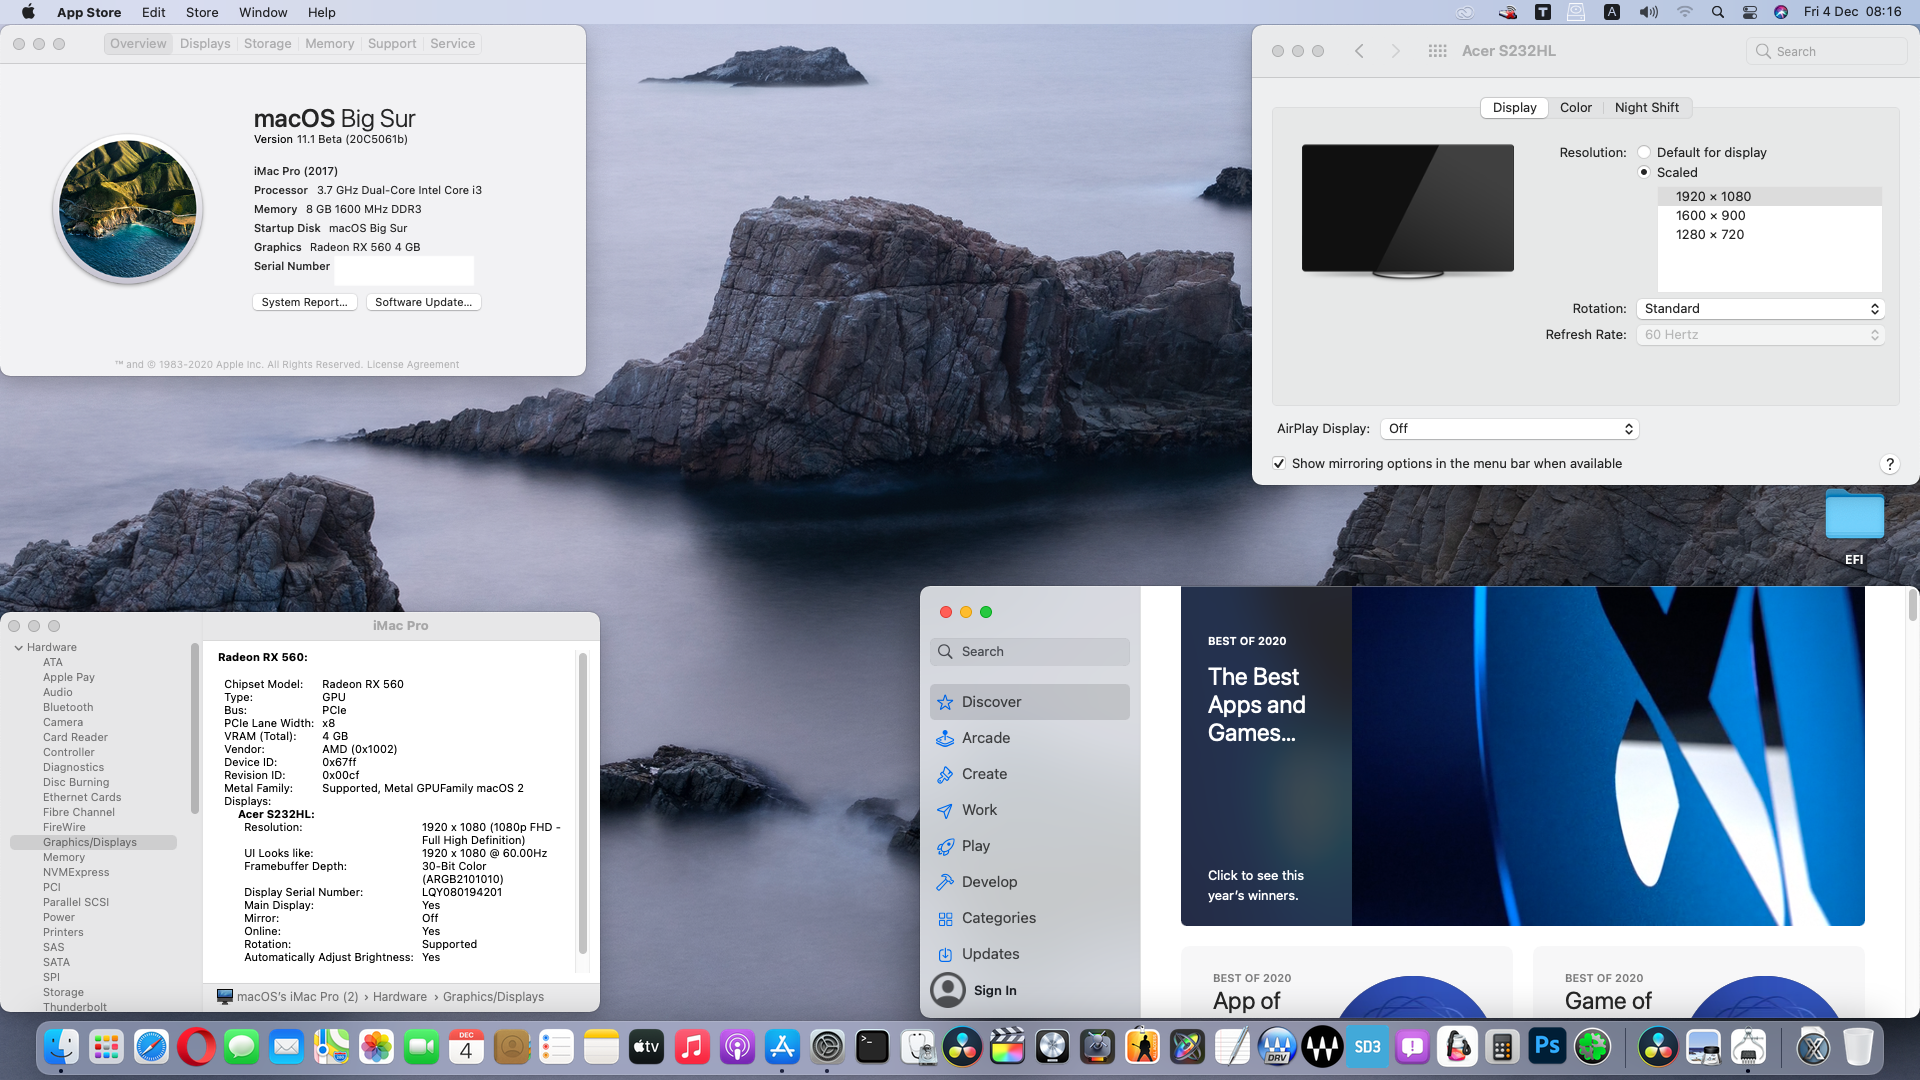This screenshot has width=1920, height=1080.
Task: Launch Opera browser from the Dock
Action: pos(196,1047)
